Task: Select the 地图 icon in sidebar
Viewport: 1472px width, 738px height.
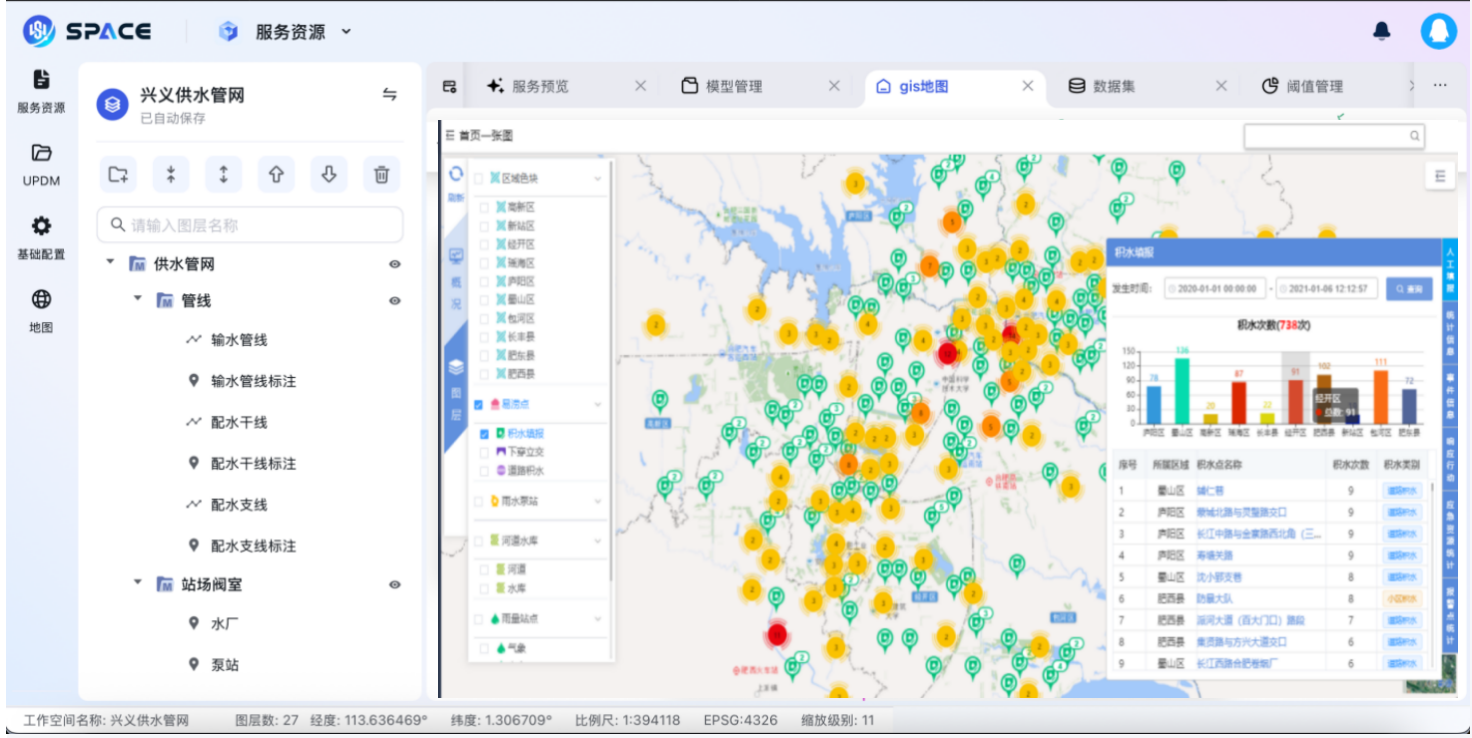Action: [39, 305]
